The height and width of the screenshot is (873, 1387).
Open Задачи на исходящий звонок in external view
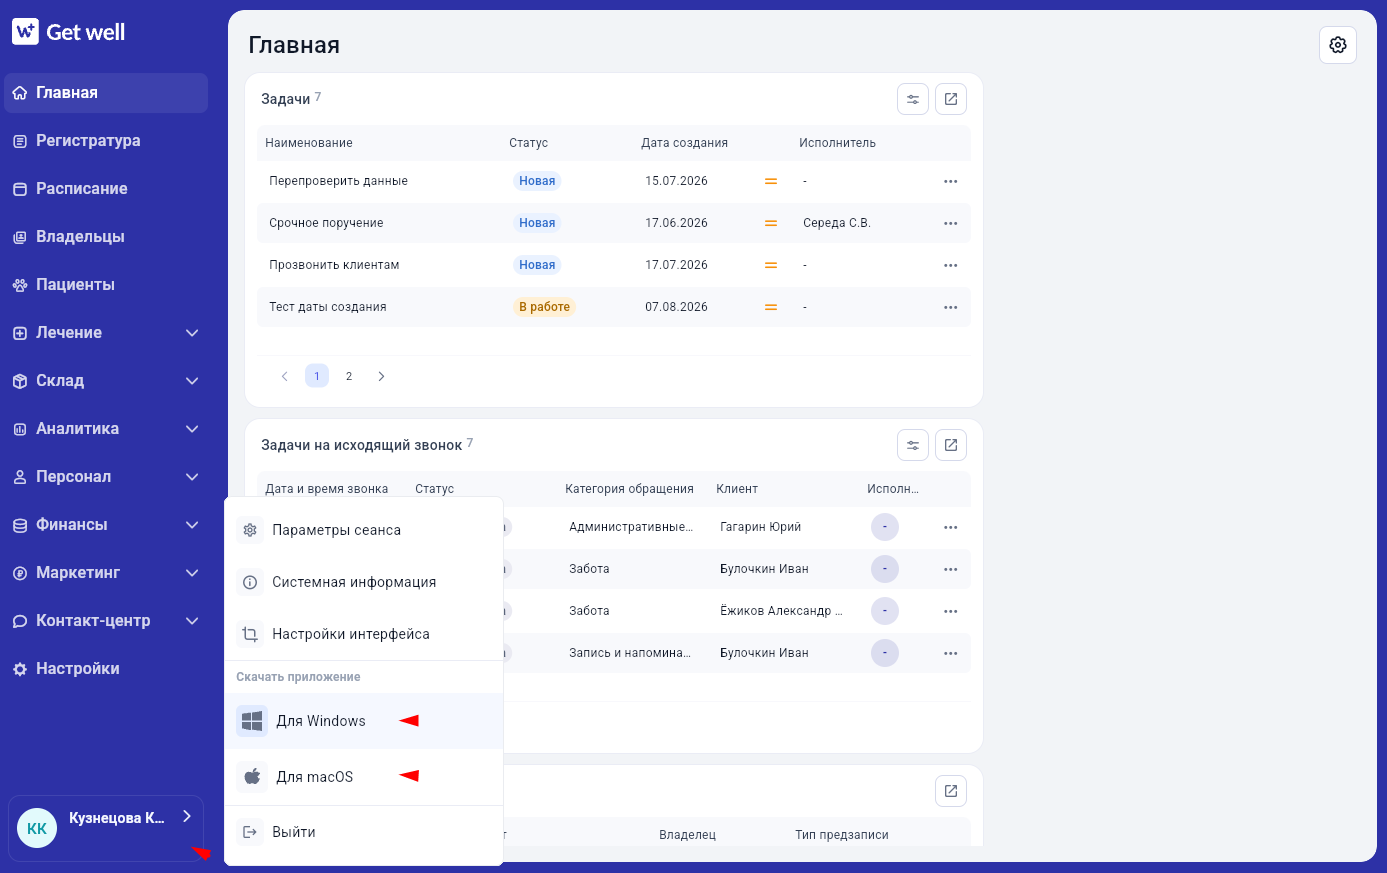[x=951, y=445]
